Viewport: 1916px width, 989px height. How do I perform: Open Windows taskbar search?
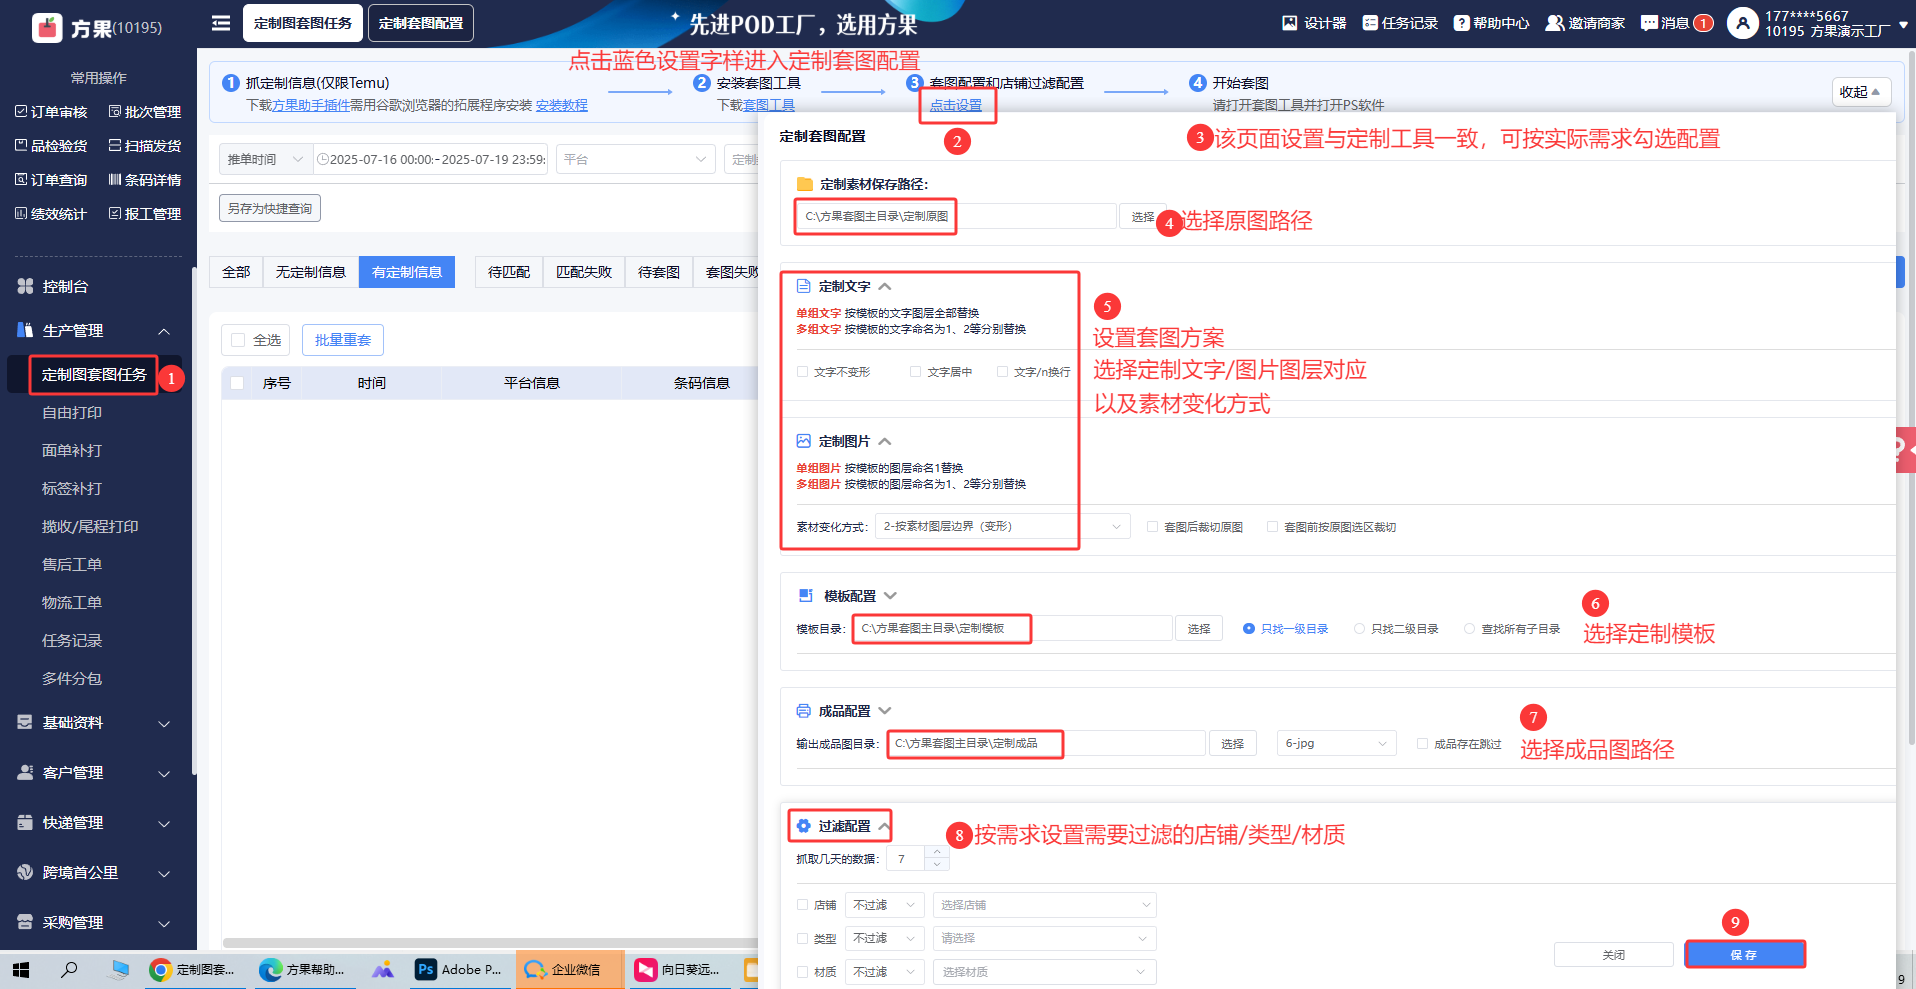pyautogui.click(x=69, y=970)
